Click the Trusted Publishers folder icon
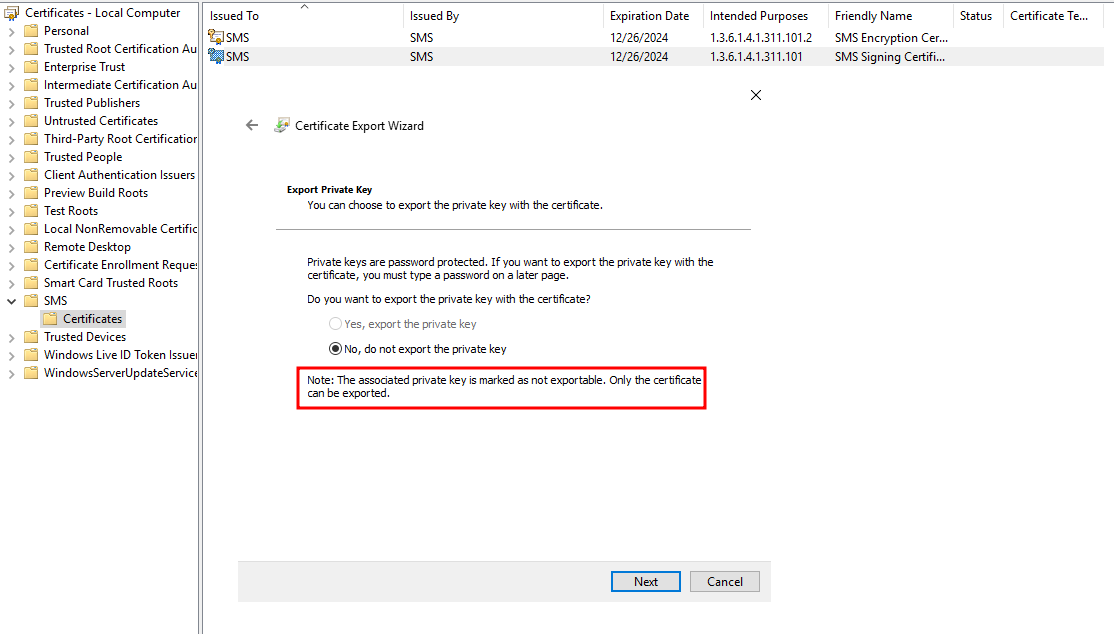 click(x=31, y=102)
